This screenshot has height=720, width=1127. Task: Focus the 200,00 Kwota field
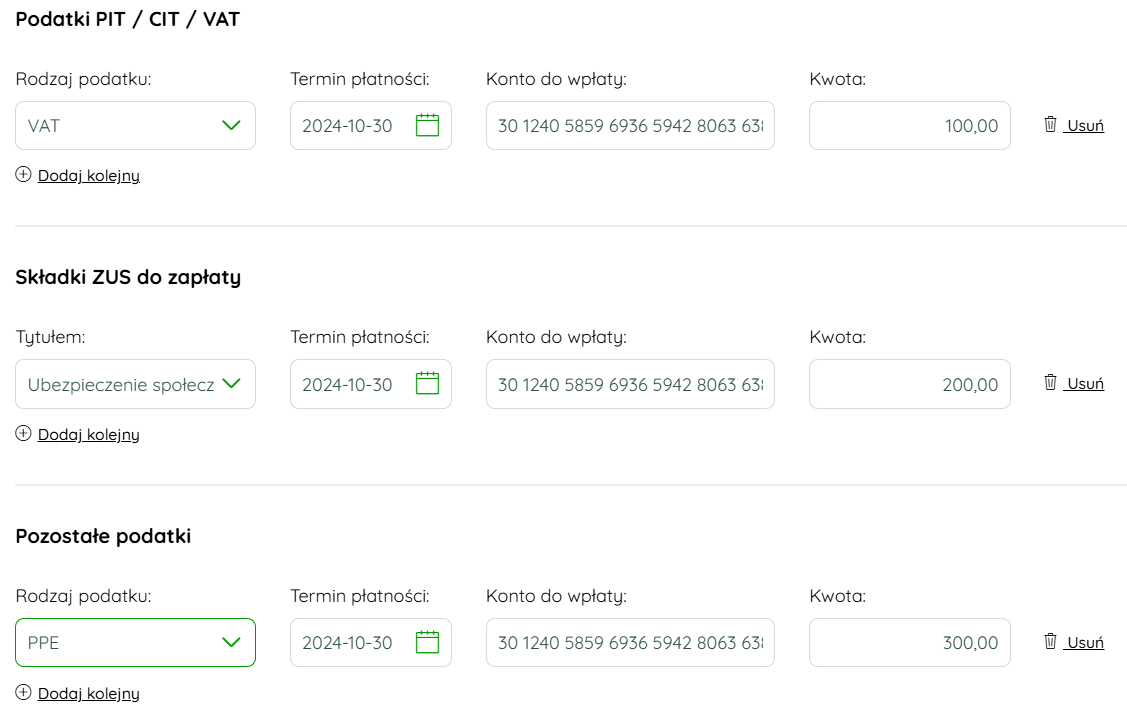(x=910, y=384)
